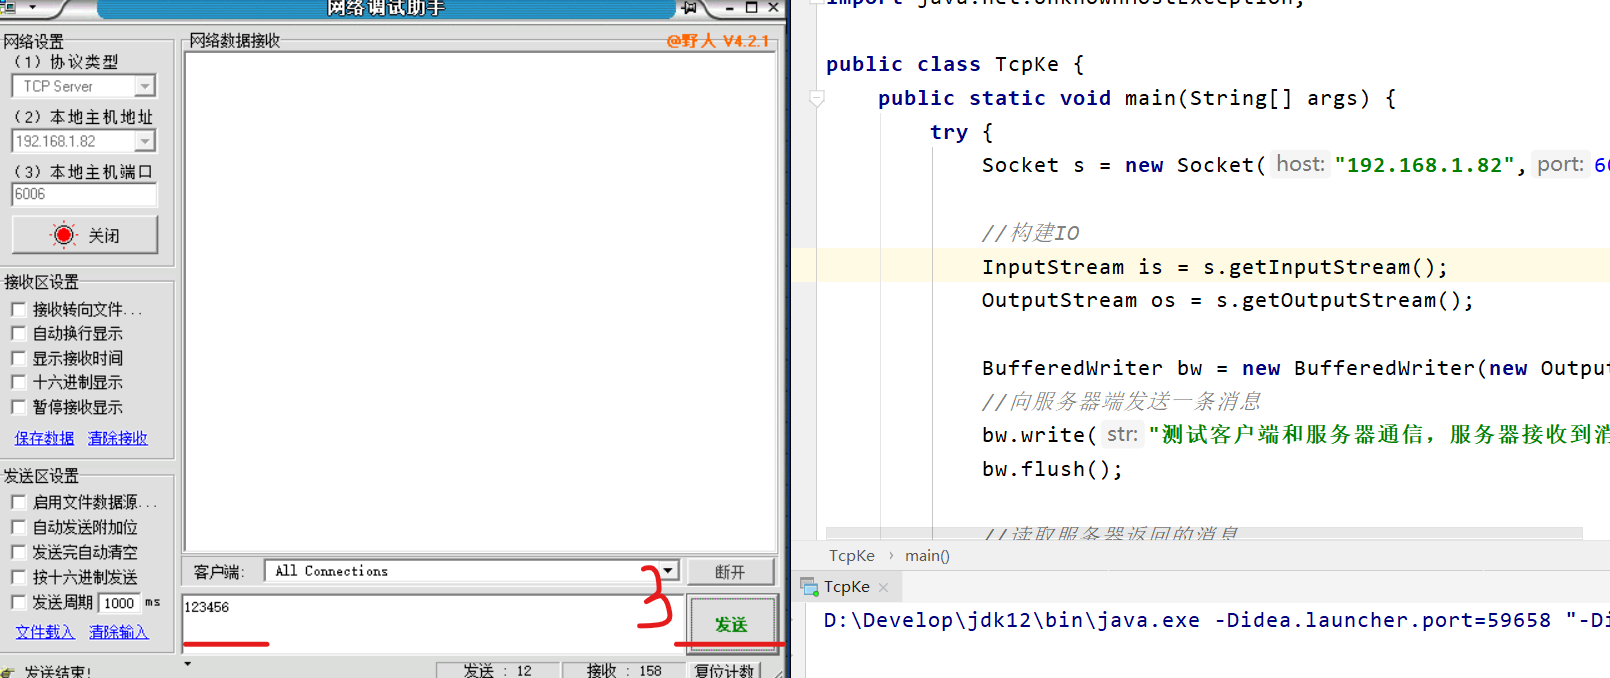Open the TcpKe run tab in IDE

click(846, 587)
